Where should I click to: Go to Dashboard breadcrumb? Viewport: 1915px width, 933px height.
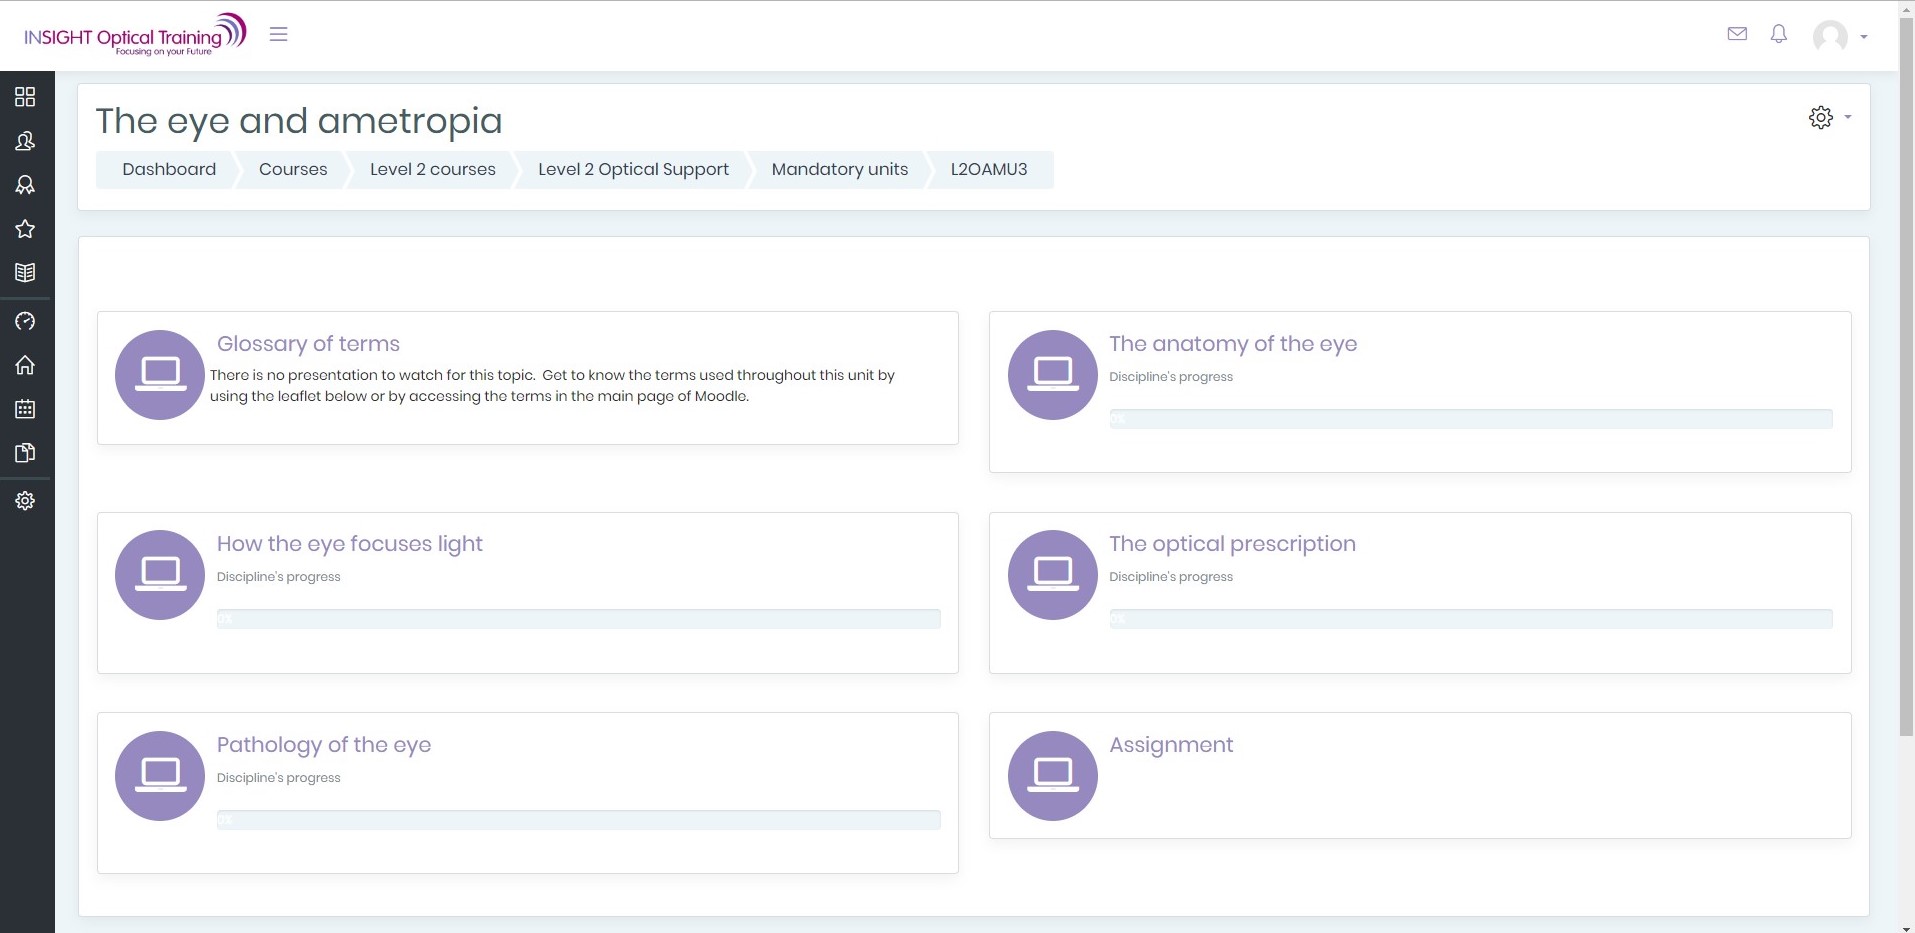coord(169,169)
